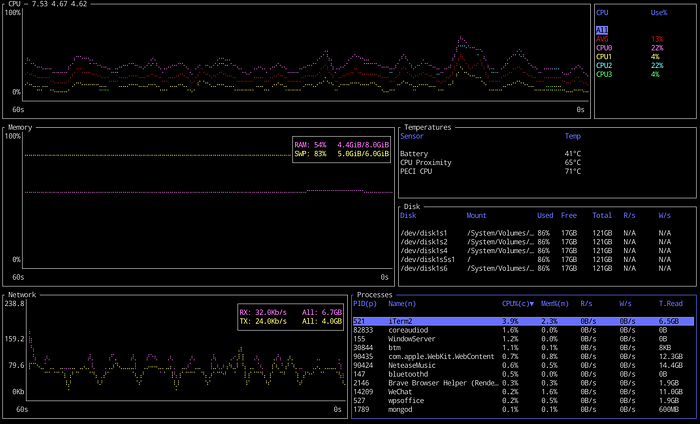Image resolution: width=700 pixels, height=424 pixels.
Task: Select the coreaudiod process
Action: (x=523, y=330)
